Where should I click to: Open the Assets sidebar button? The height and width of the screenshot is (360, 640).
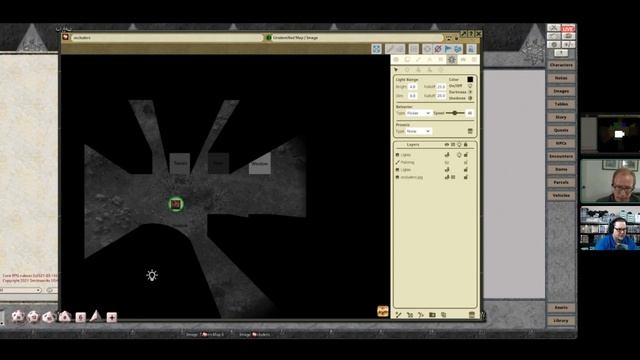click(561, 308)
